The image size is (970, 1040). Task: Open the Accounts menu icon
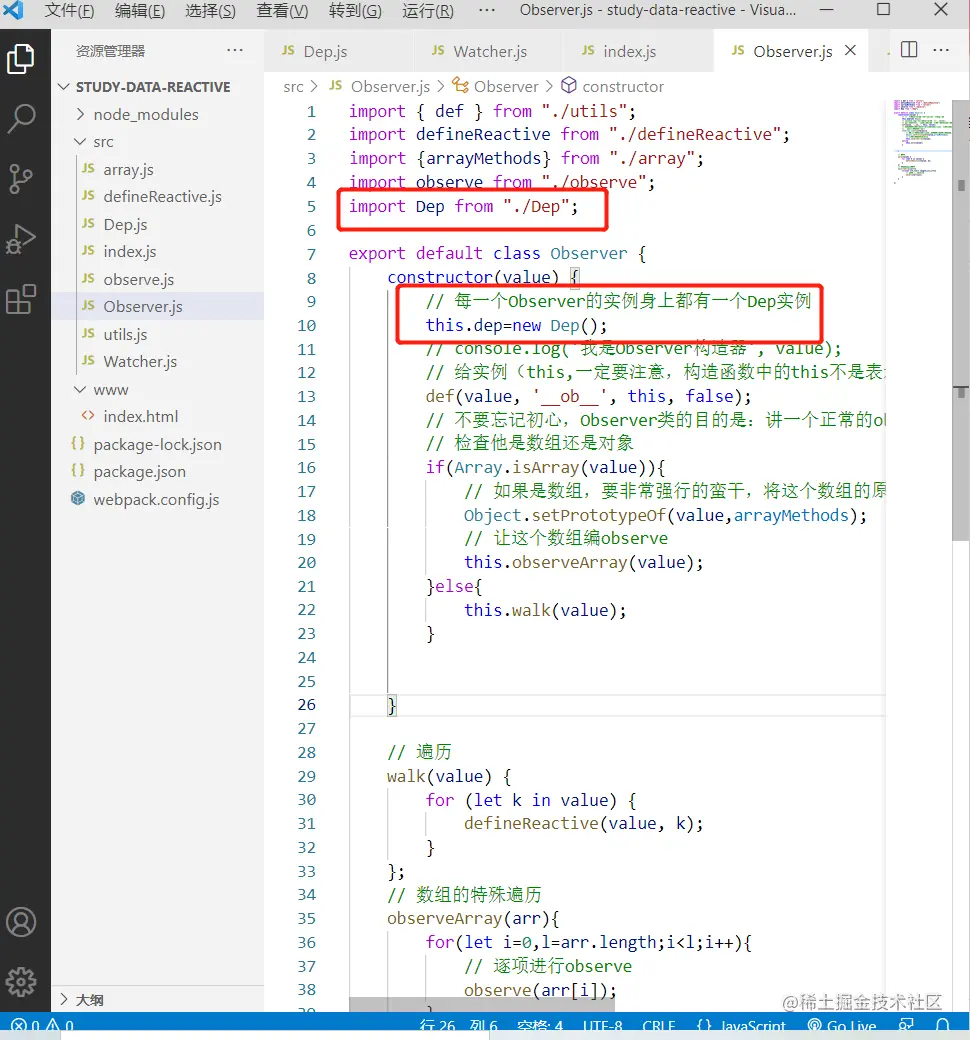point(21,922)
